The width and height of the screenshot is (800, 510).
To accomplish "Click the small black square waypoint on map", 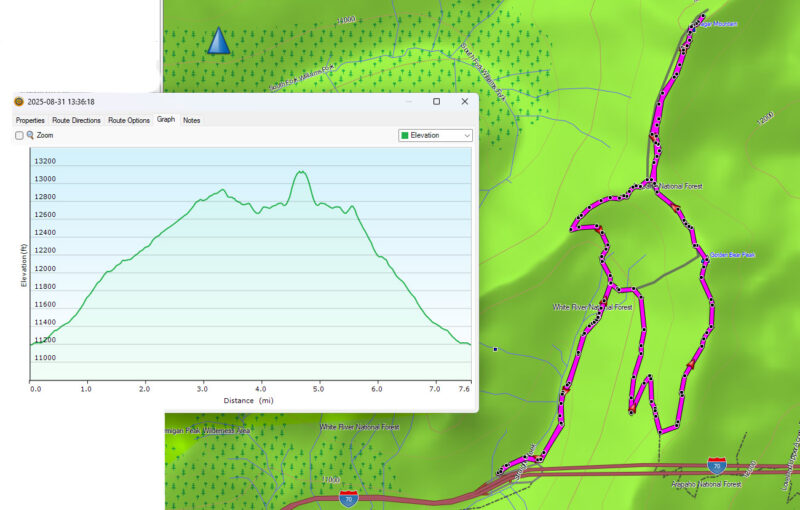I will click(495, 349).
